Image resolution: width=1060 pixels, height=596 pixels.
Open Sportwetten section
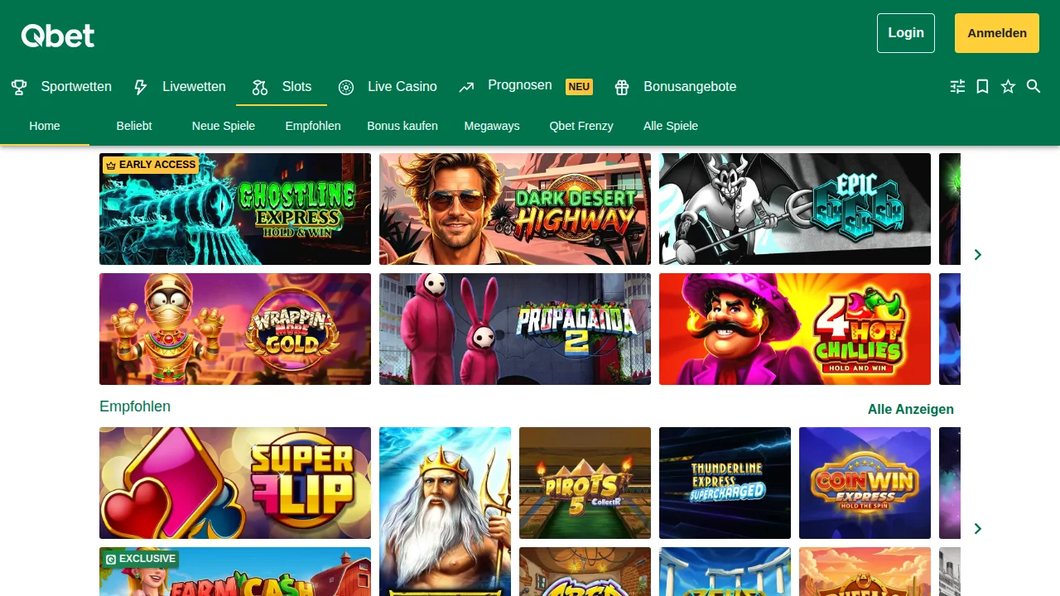click(x=76, y=86)
